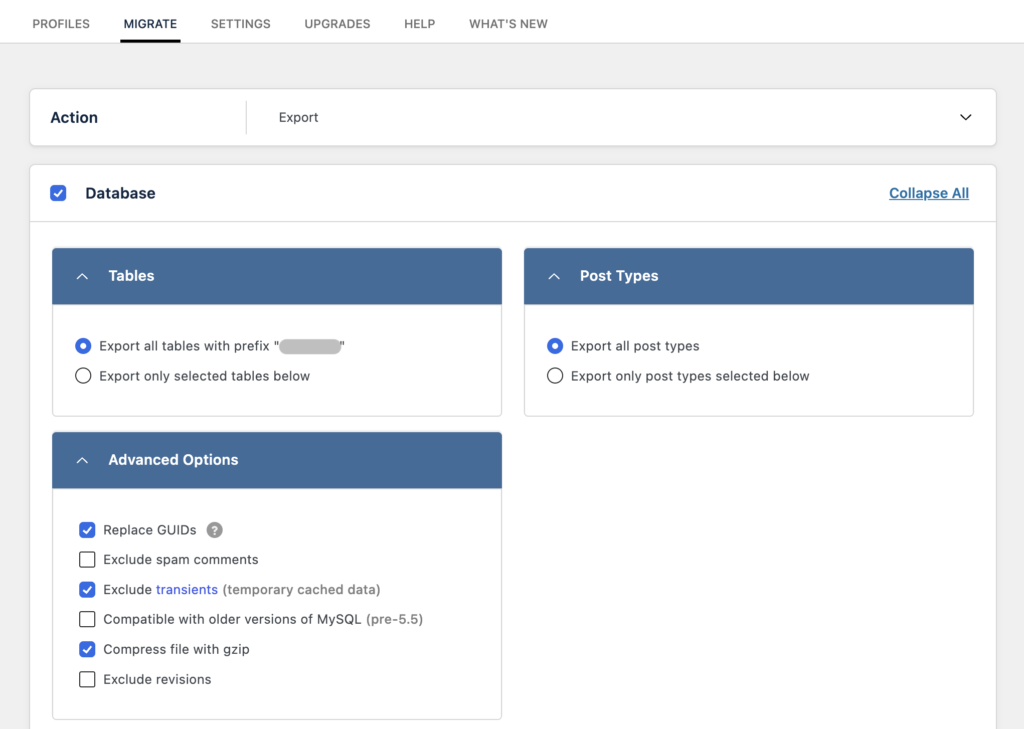This screenshot has width=1024, height=729.
Task: Toggle Exclude transients checkbox
Action: point(87,590)
